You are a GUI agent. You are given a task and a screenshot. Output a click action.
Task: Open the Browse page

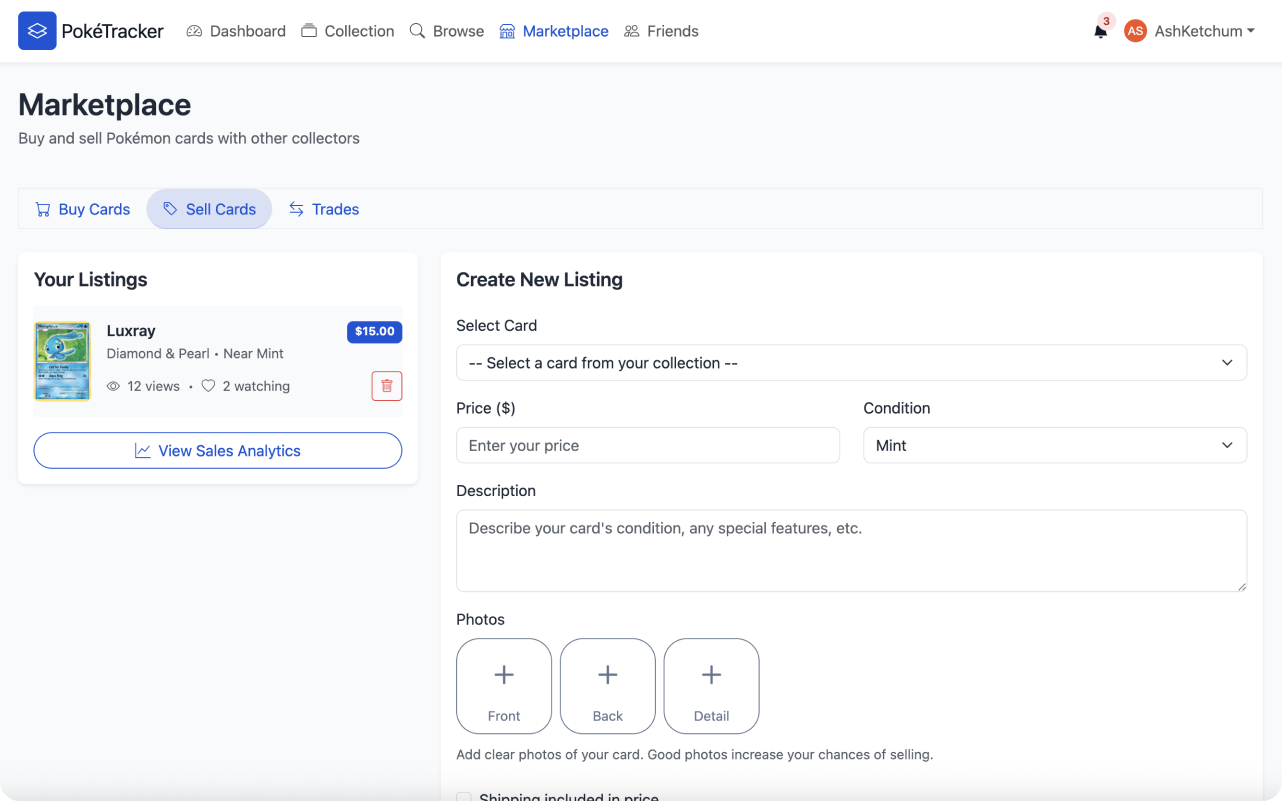coord(447,31)
